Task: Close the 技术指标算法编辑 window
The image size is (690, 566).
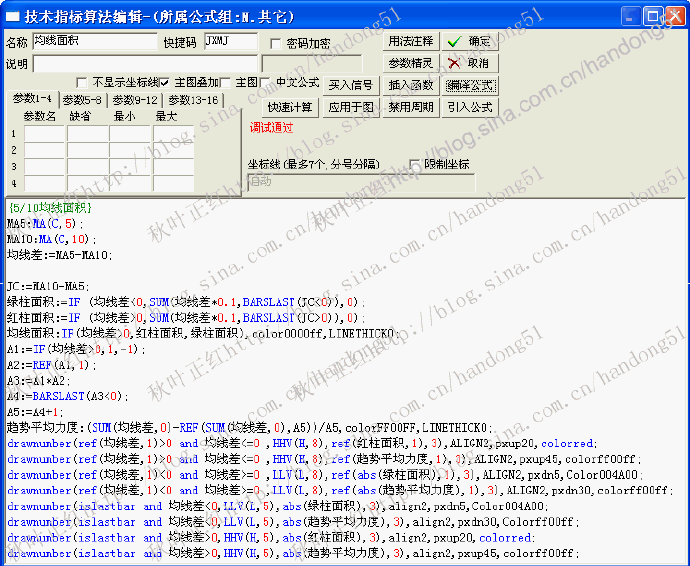Action: pos(675,17)
